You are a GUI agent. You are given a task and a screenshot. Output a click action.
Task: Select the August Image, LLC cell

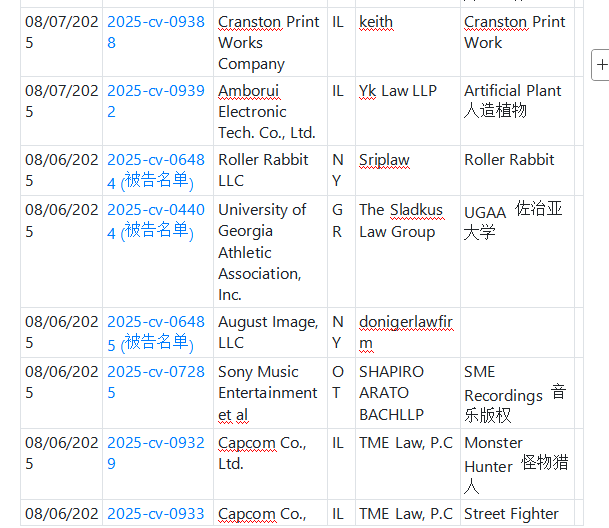click(270, 333)
